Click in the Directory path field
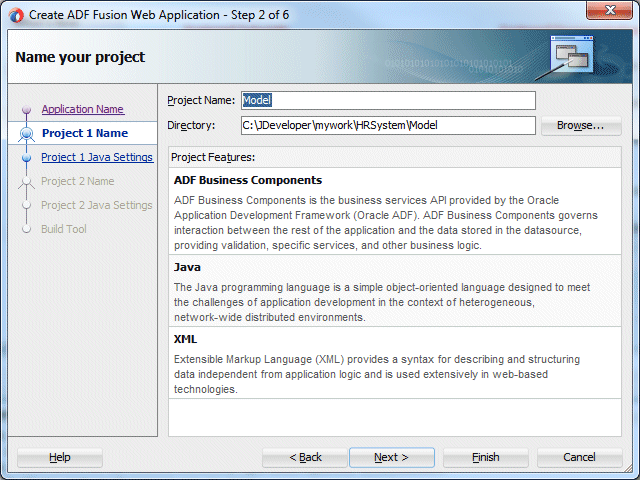Image resolution: width=640 pixels, height=480 pixels. (388, 125)
